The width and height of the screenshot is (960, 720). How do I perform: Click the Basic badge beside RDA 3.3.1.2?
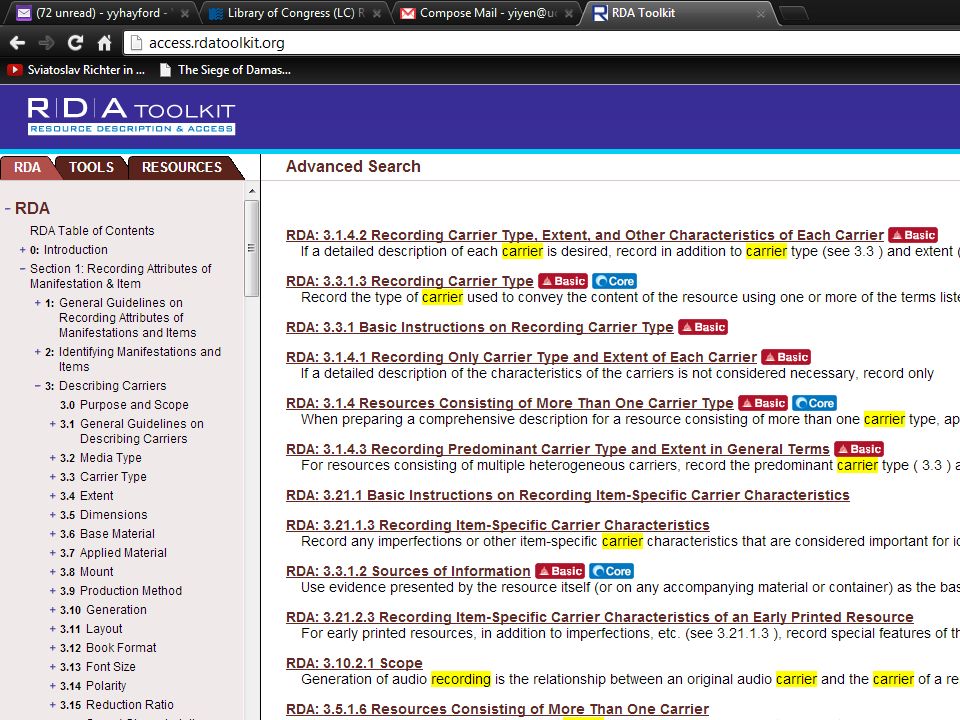point(560,571)
